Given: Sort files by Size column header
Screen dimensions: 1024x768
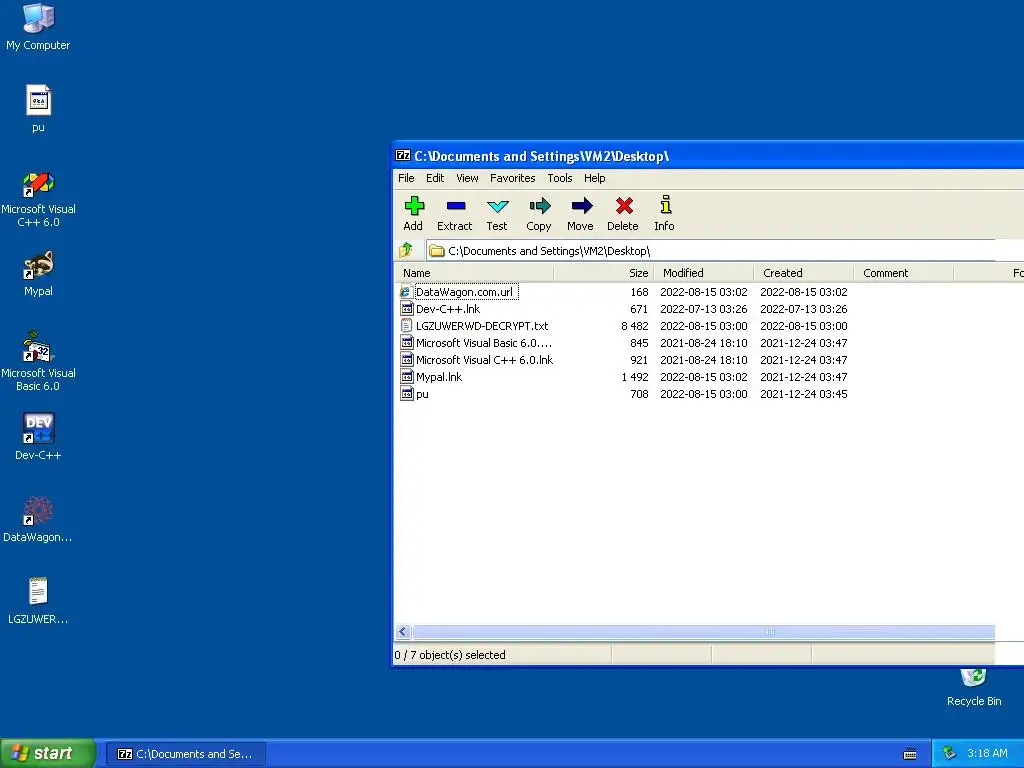Looking at the screenshot, I should coord(603,273).
